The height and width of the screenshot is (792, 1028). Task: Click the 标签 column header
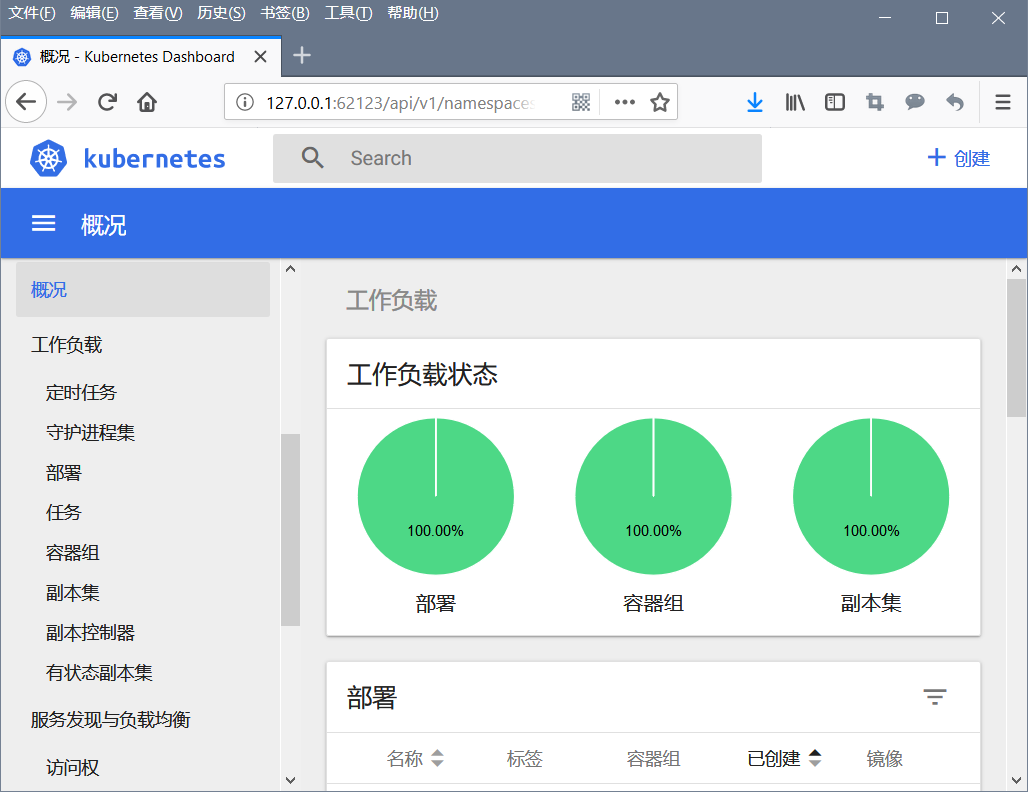(524, 759)
